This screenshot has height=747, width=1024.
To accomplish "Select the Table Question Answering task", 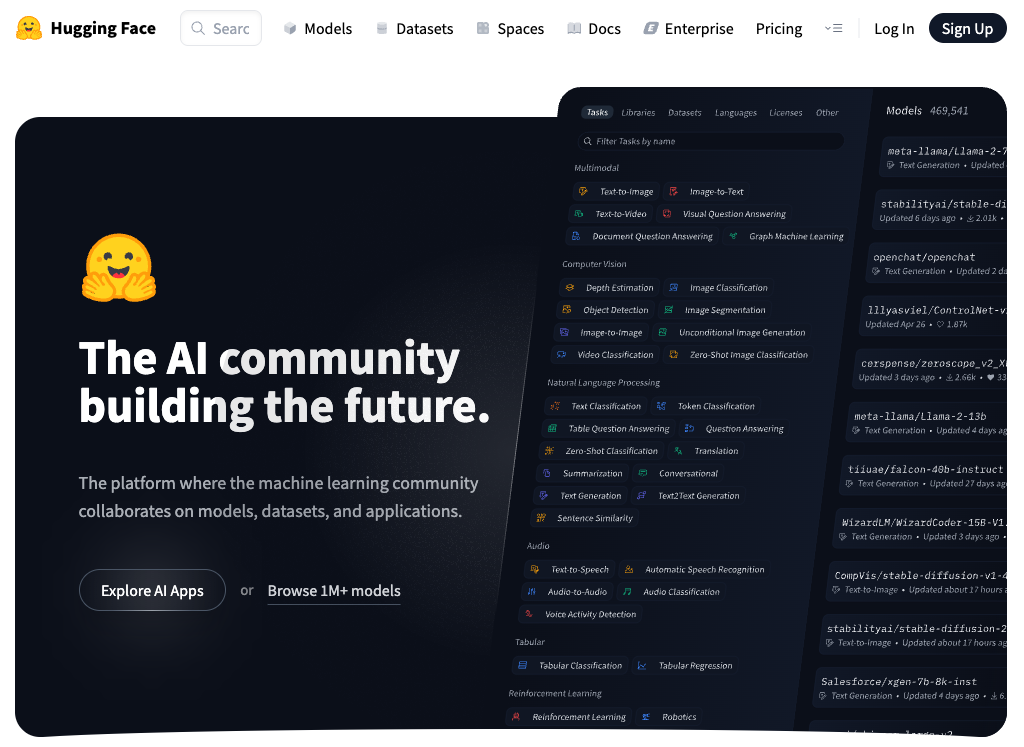I will (608, 428).
